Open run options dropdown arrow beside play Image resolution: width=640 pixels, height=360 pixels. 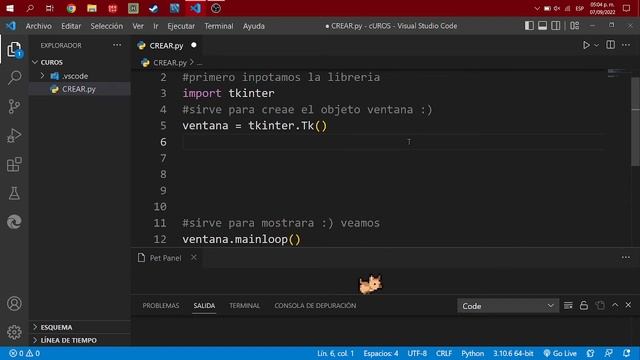coord(596,45)
